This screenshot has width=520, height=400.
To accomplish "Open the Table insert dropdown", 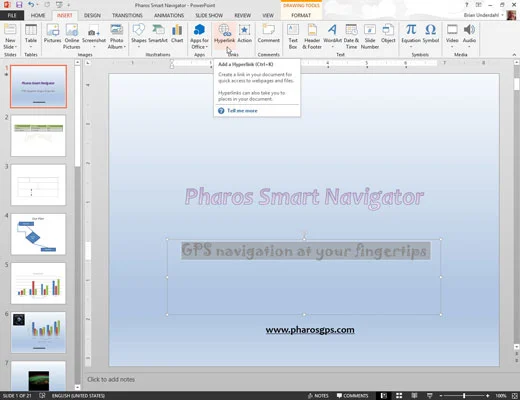I will point(31,36).
